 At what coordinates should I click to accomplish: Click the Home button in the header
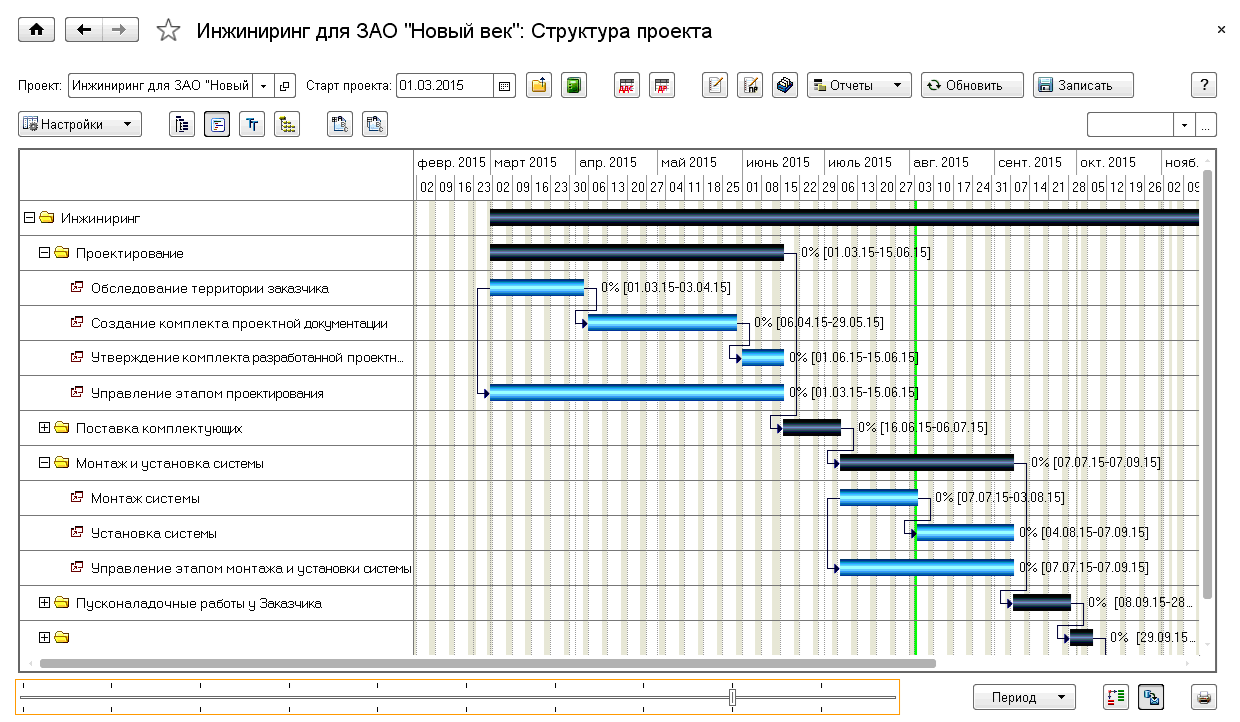[x=37, y=30]
